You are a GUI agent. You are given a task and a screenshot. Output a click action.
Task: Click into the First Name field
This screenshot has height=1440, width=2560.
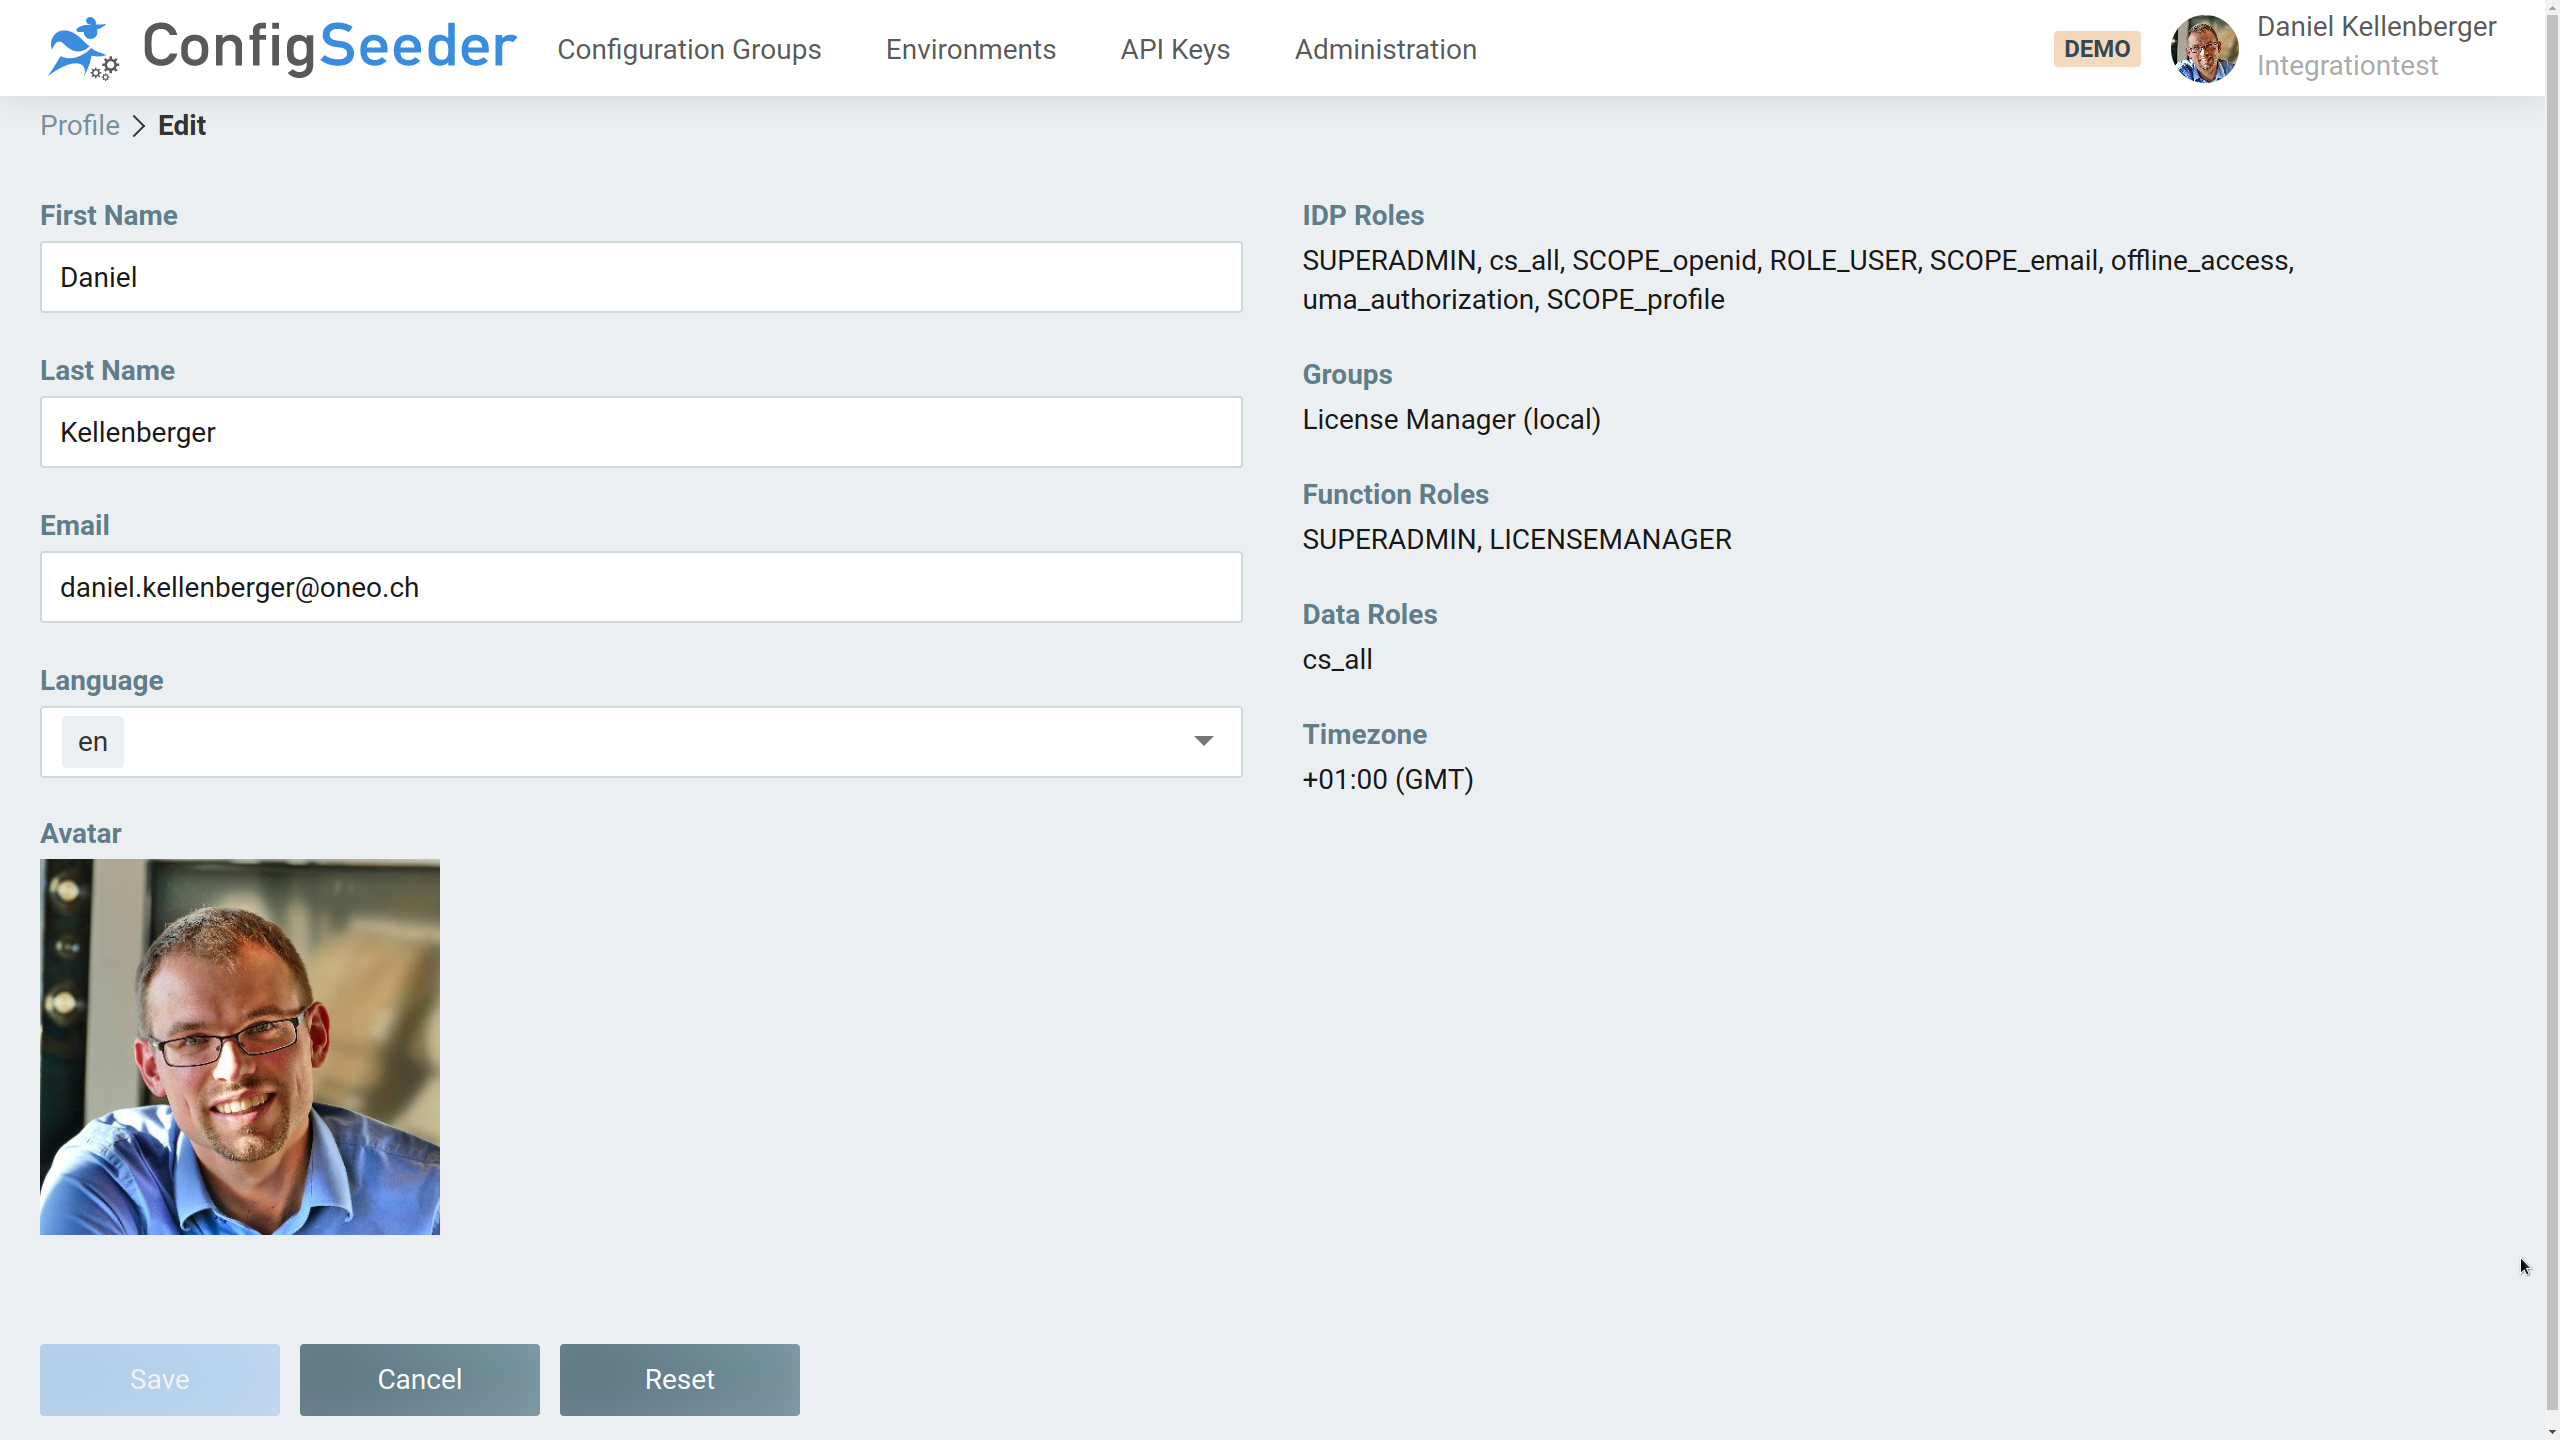pos(640,277)
